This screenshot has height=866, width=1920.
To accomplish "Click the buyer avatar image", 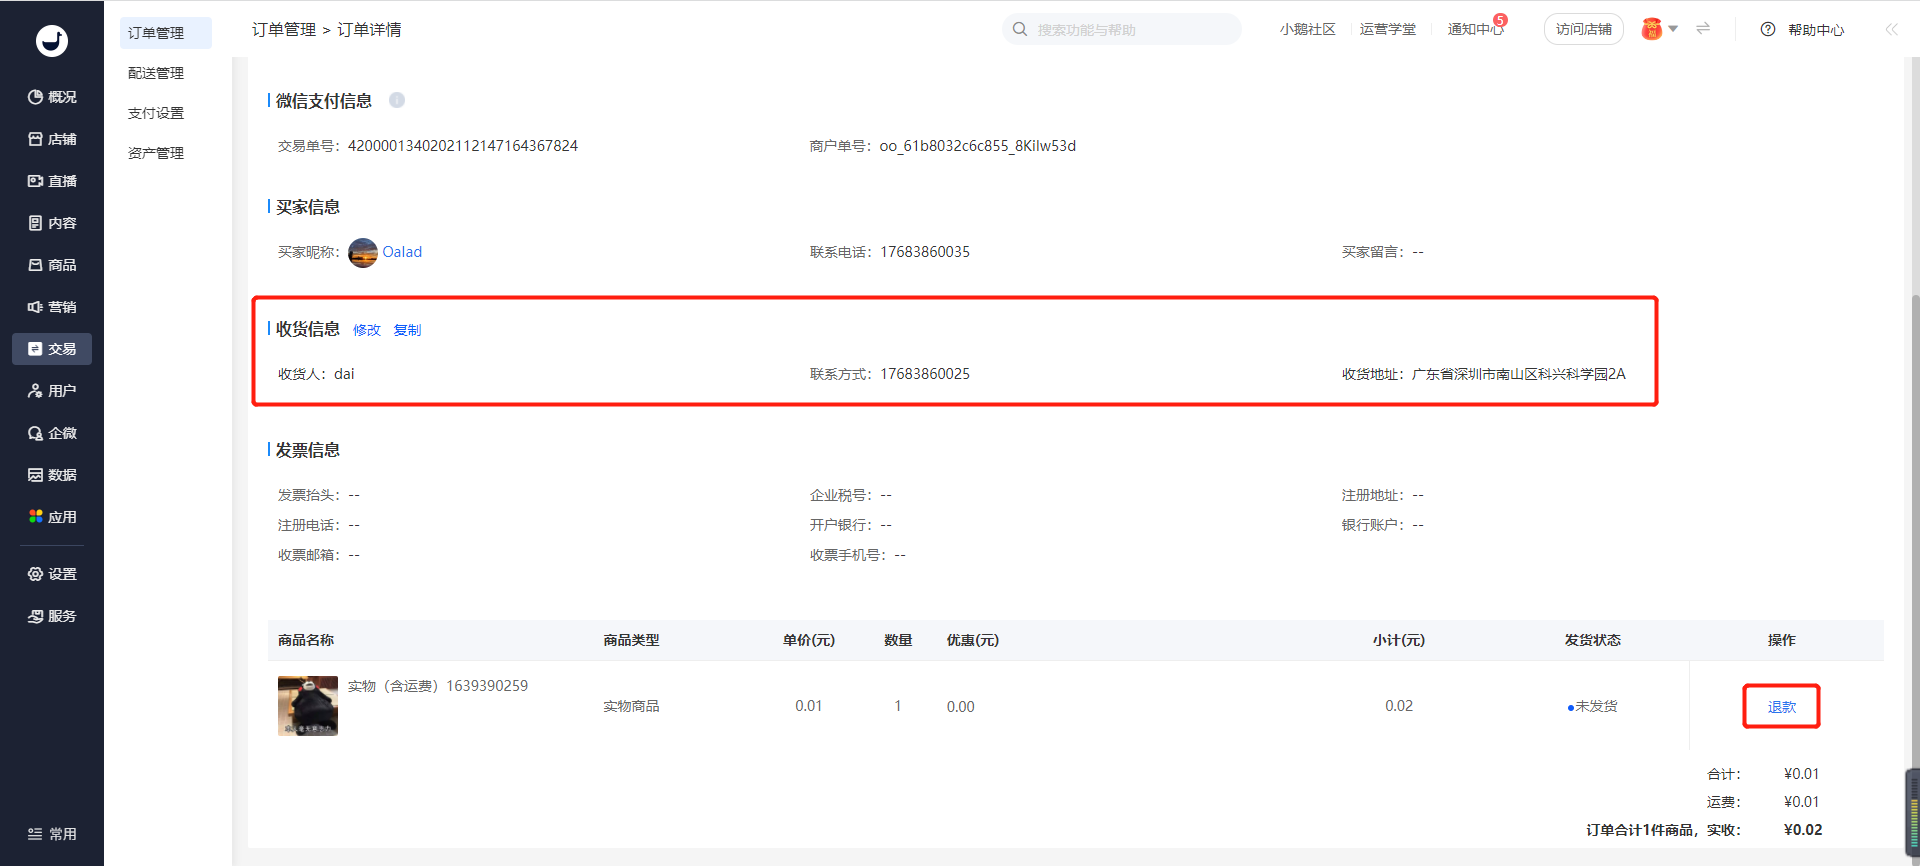I will point(363,253).
